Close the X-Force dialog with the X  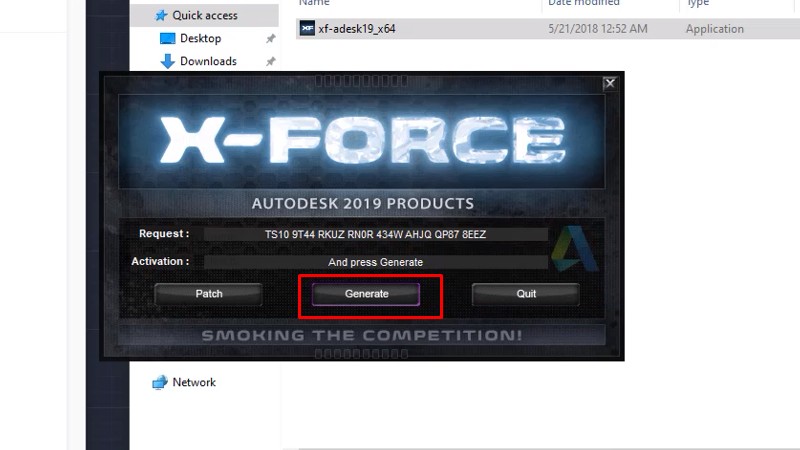click(x=610, y=84)
